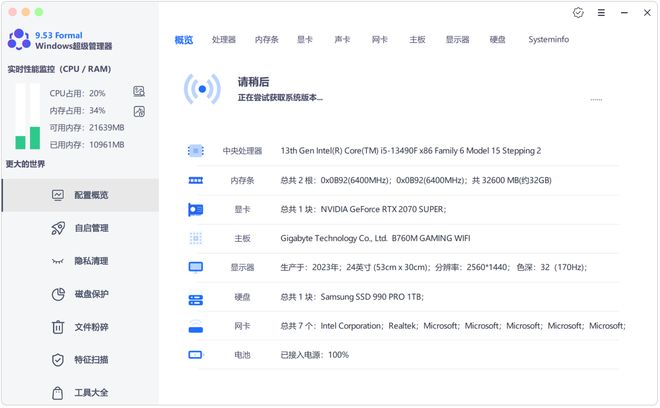Select 磁盘保护 in the sidebar

click(x=91, y=294)
